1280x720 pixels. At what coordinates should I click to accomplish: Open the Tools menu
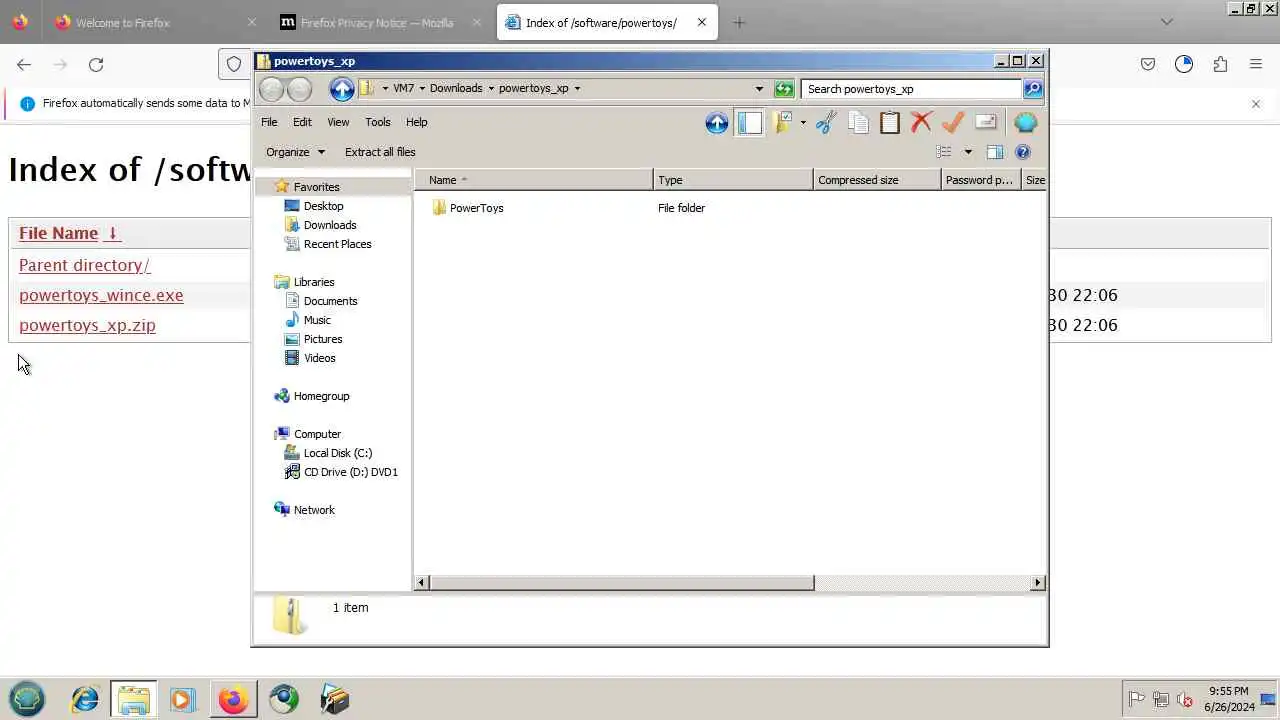point(378,122)
